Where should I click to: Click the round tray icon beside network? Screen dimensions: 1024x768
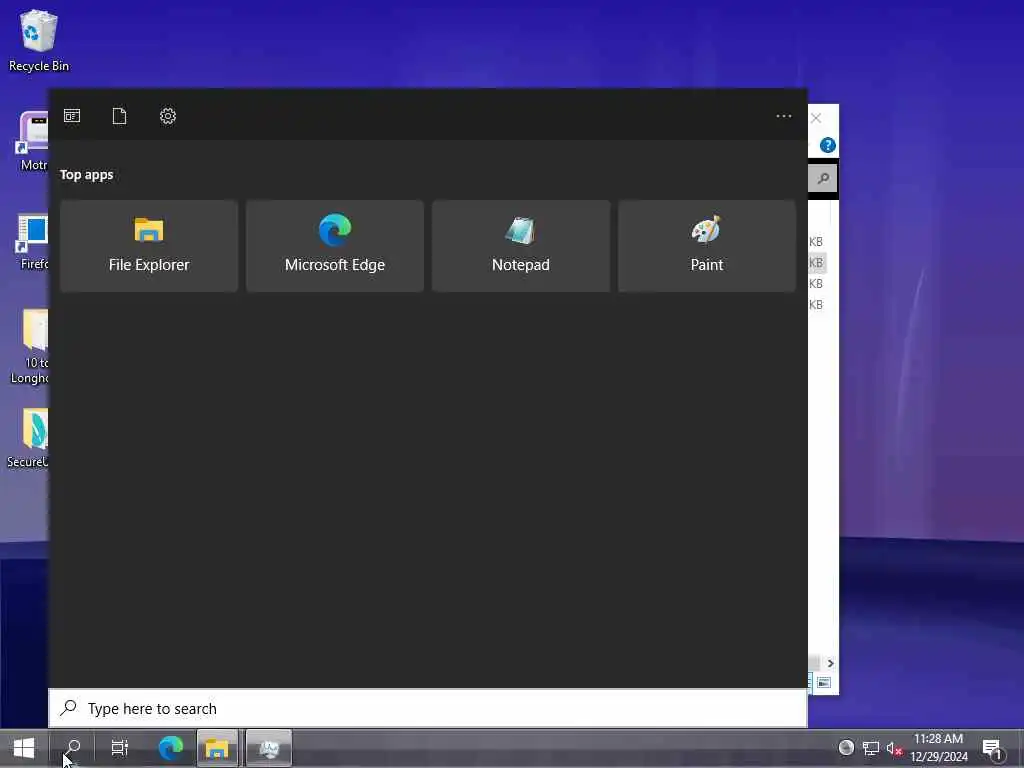tap(846, 747)
